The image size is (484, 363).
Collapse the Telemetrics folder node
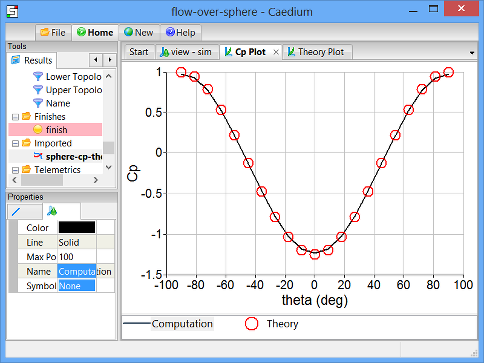click(x=15, y=170)
